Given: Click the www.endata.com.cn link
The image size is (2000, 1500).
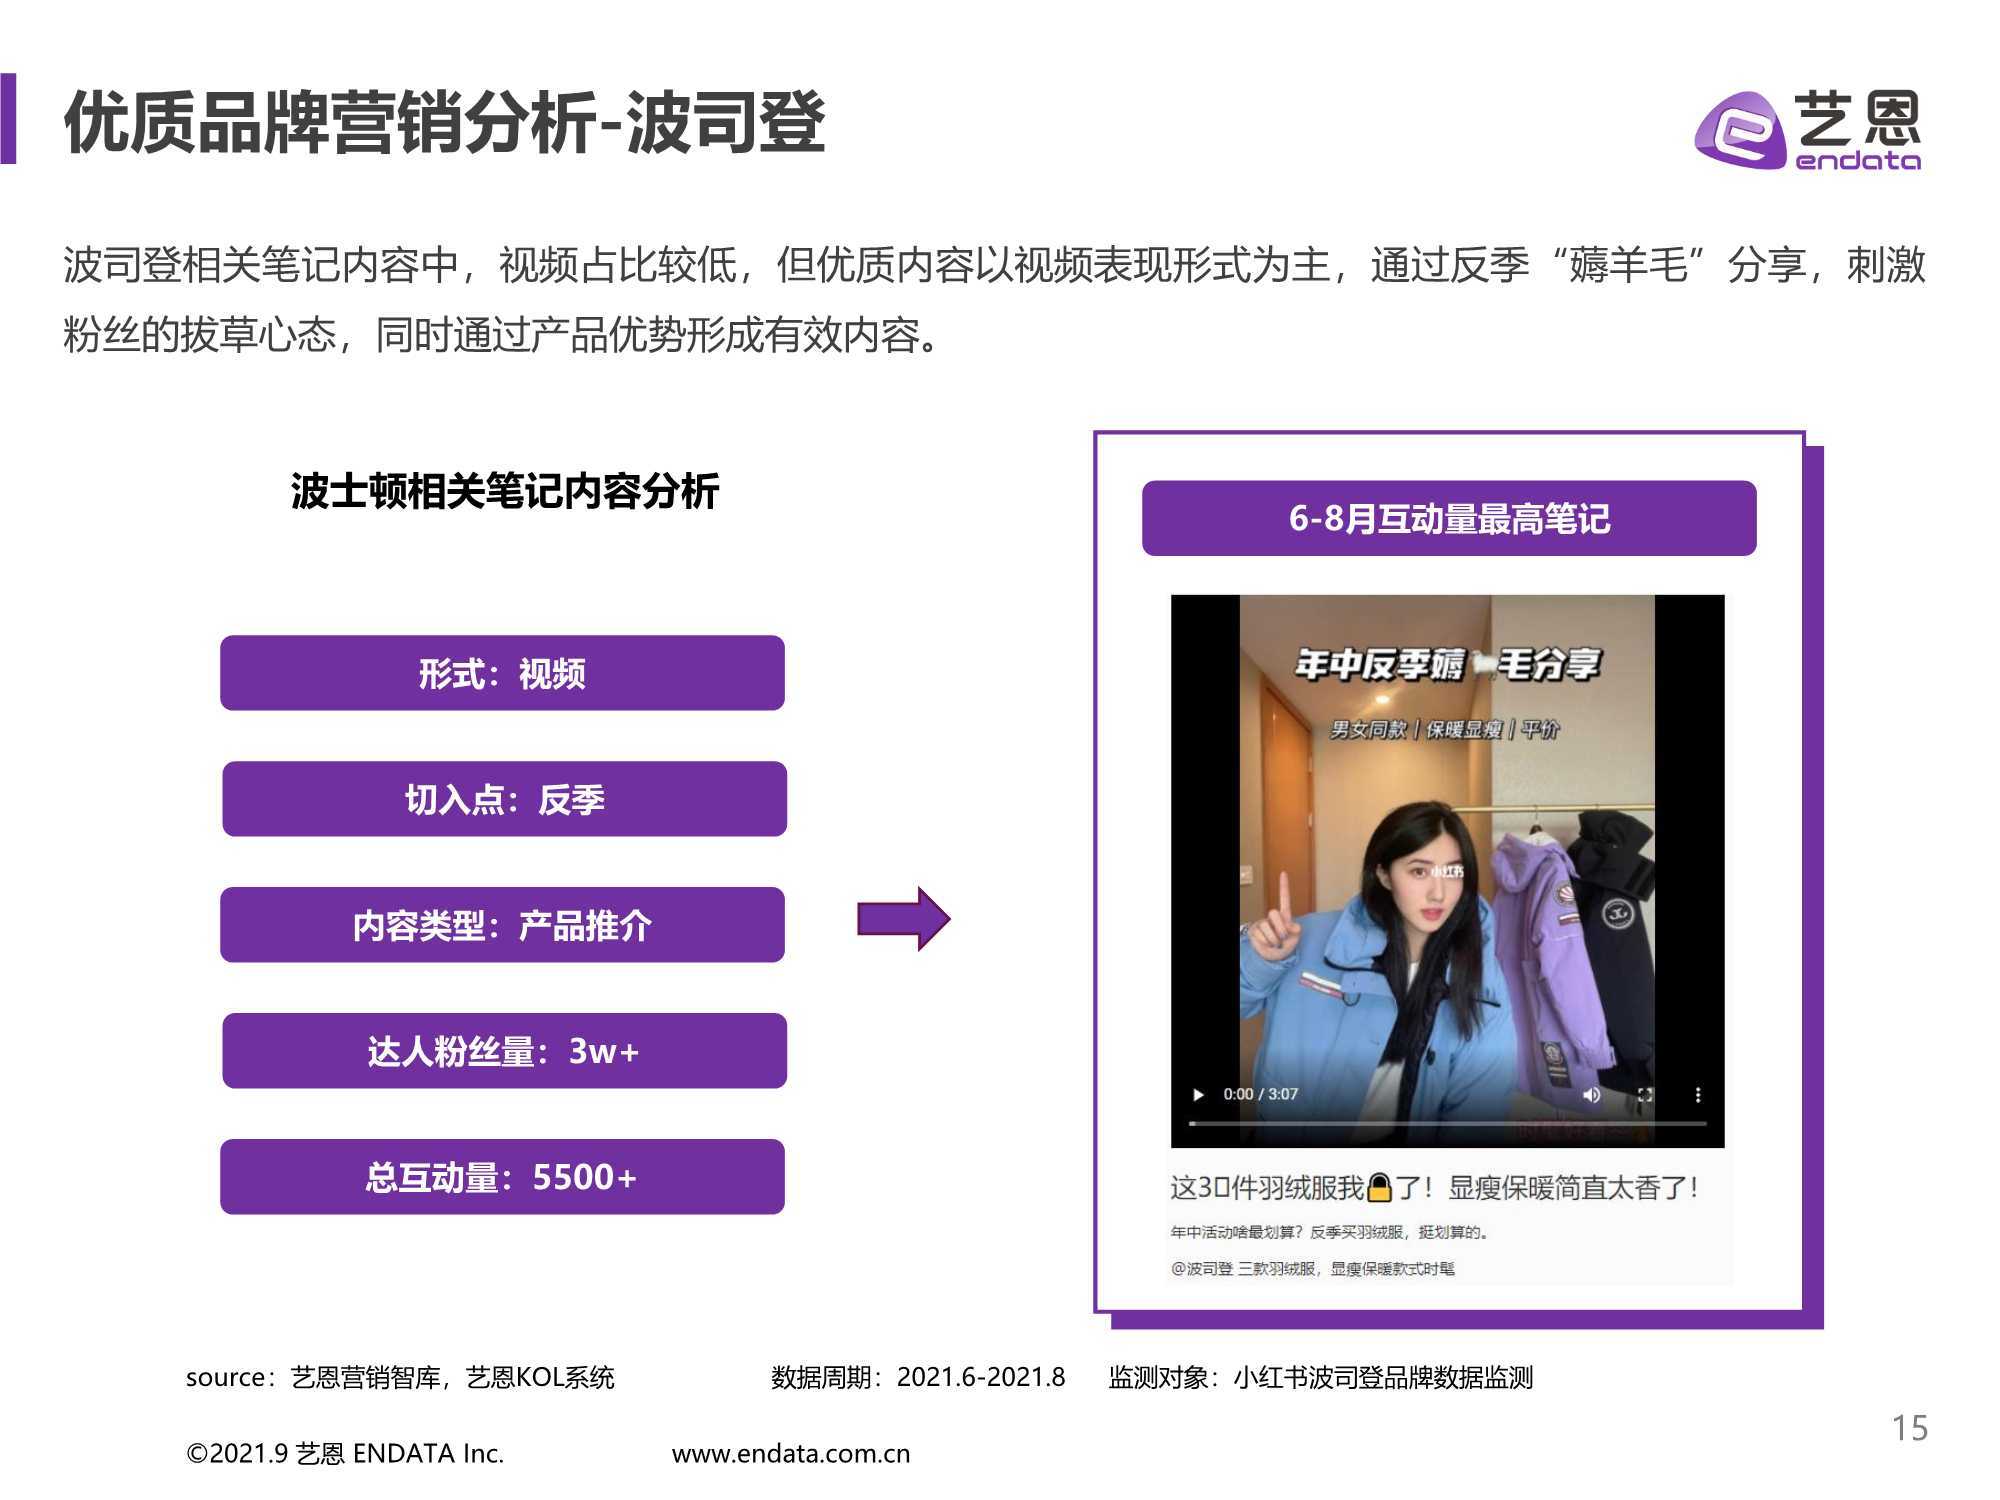Looking at the screenshot, I should pyautogui.click(x=791, y=1454).
